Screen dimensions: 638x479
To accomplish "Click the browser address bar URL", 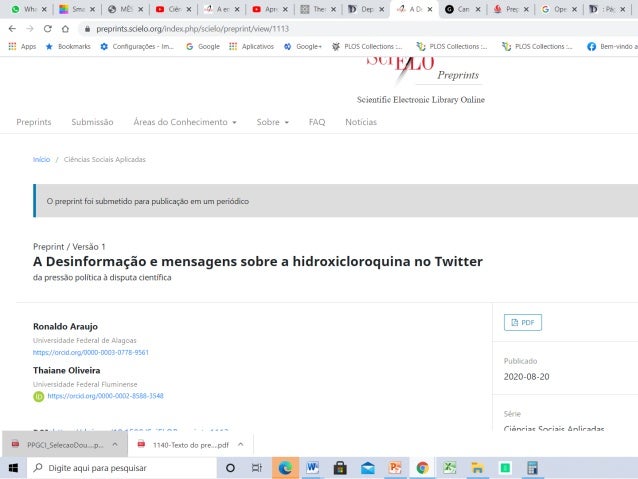I will (192, 29).
